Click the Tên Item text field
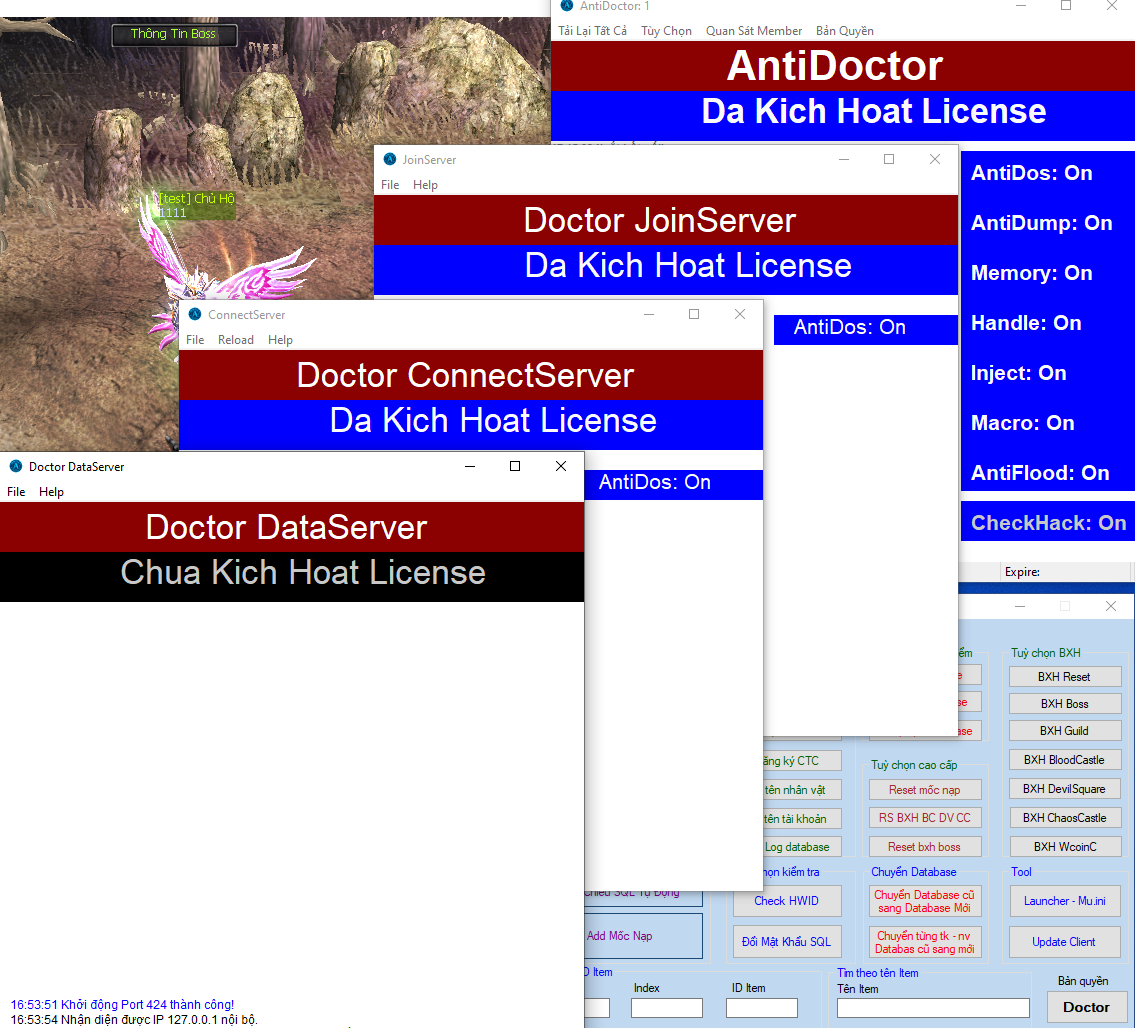This screenshot has width=1135, height=1028. click(932, 1008)
